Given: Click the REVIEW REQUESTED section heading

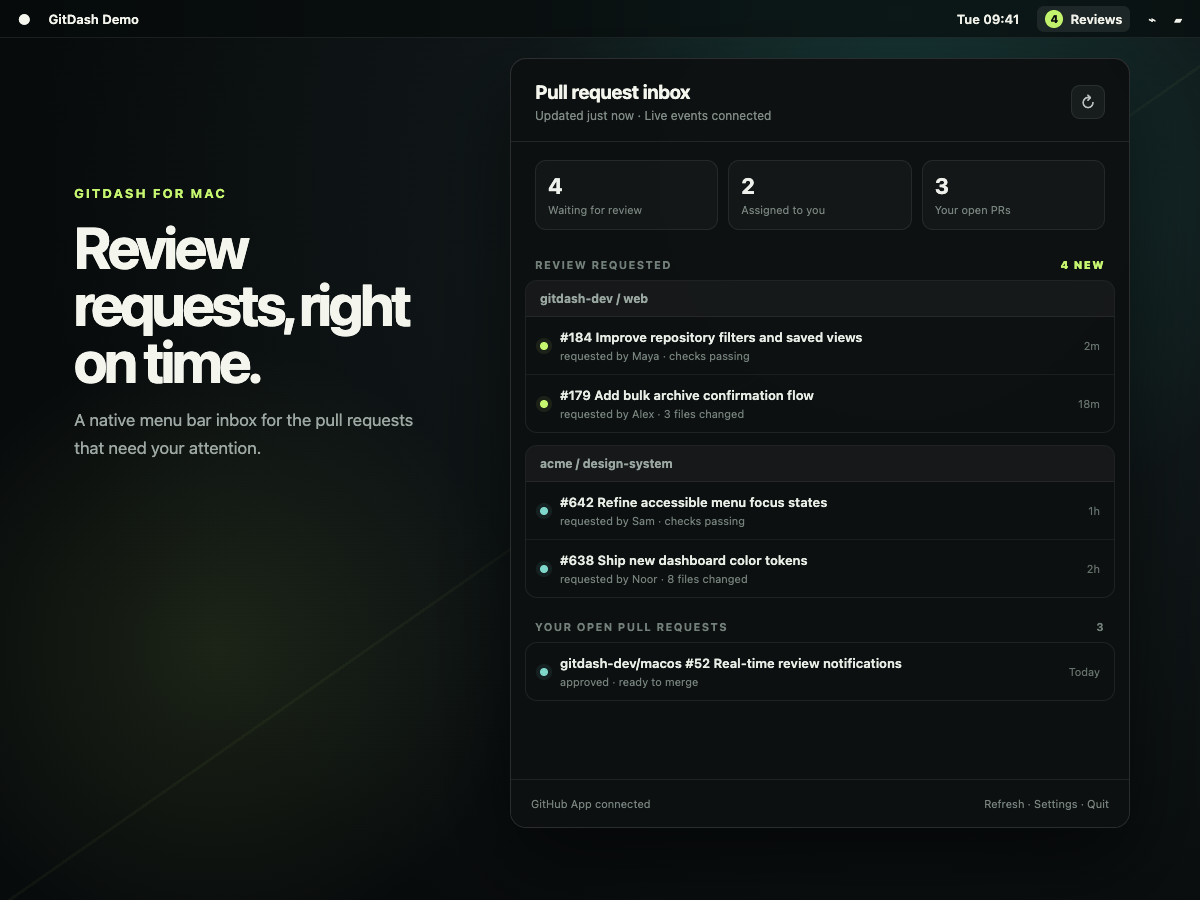Looking at the screenshot, I should pyautogui.click(x=603, y=265).
